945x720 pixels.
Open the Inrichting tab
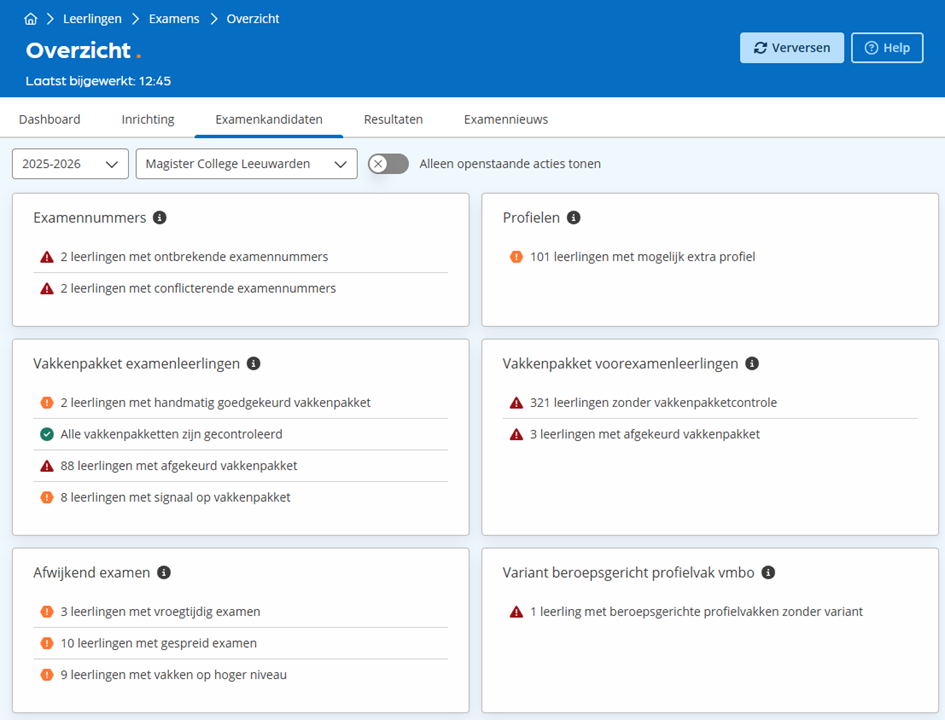click(x=148, y=119)
